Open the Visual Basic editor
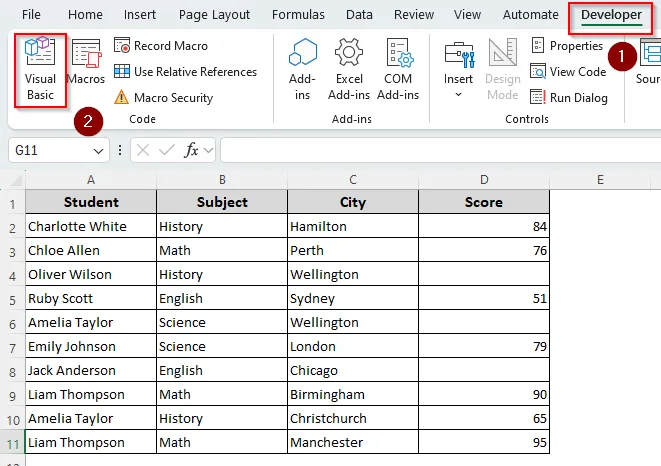Viewport: 661px width, 466px height. (40, 70)
